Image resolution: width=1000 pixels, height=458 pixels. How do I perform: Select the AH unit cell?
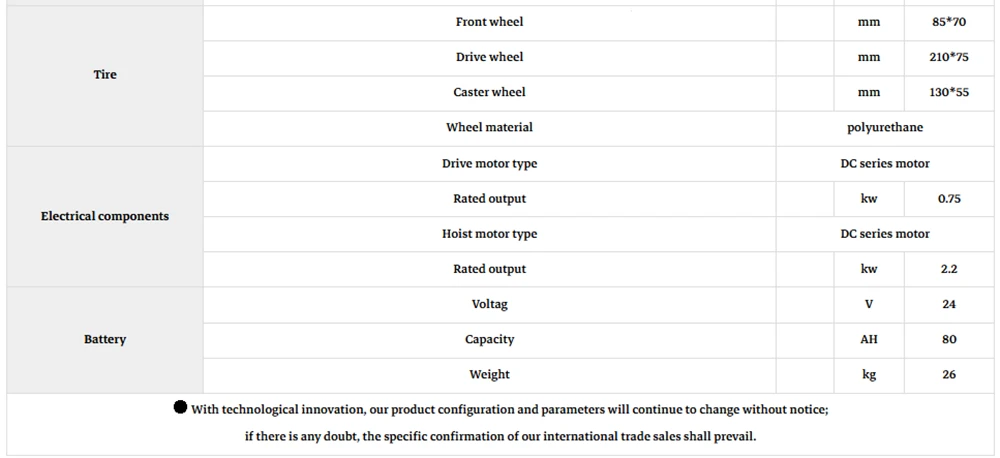pyautogui.click(x=869, y=340)
